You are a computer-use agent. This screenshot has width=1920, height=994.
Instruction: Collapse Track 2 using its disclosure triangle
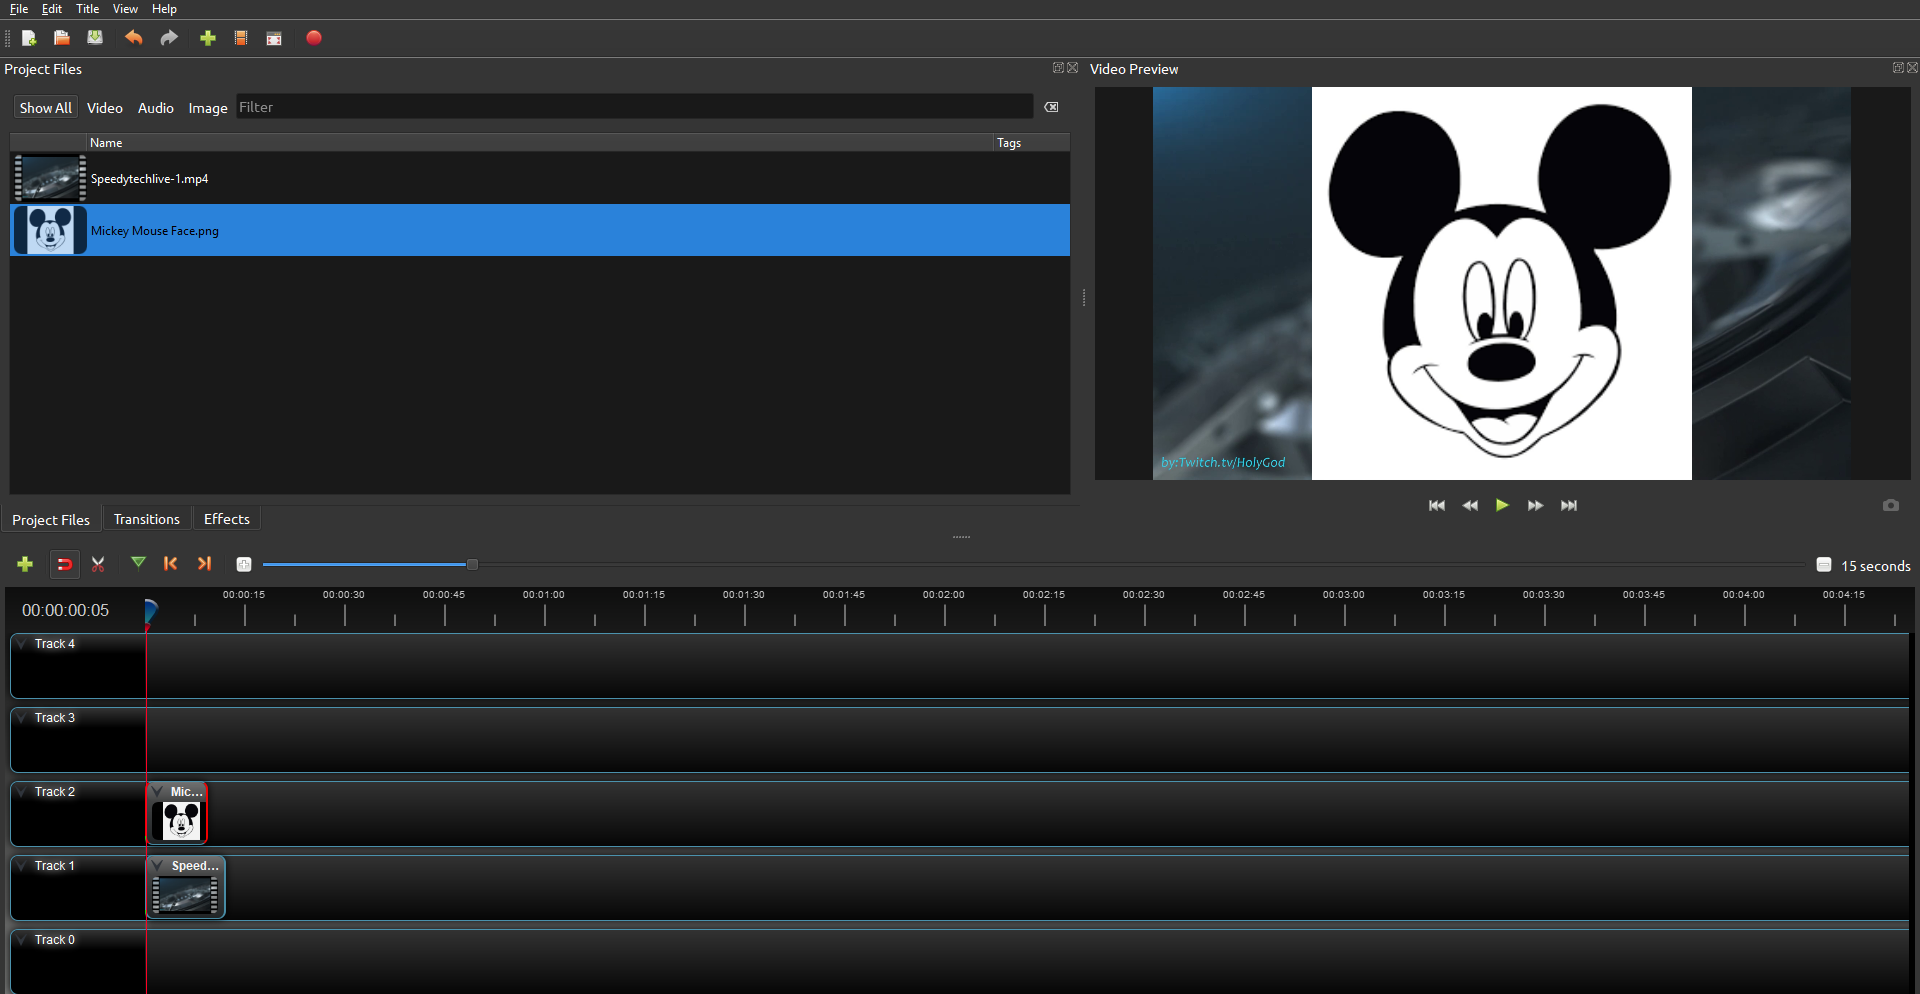[x=21, y=791]
